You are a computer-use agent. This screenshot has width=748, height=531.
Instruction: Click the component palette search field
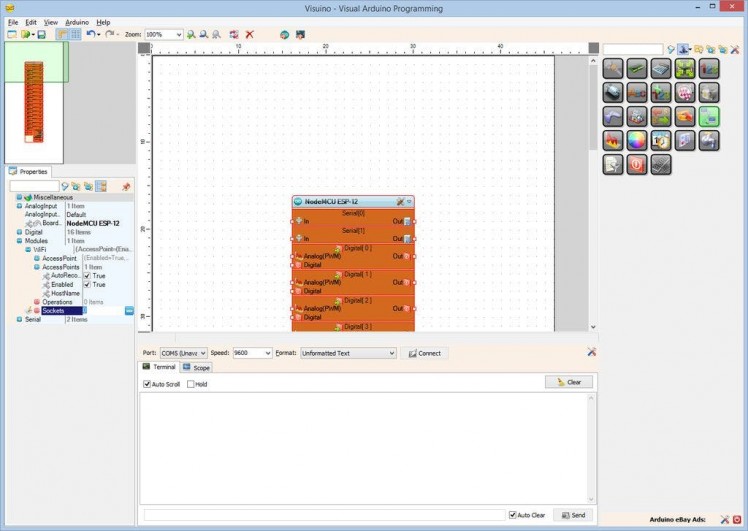click(632, 49)
